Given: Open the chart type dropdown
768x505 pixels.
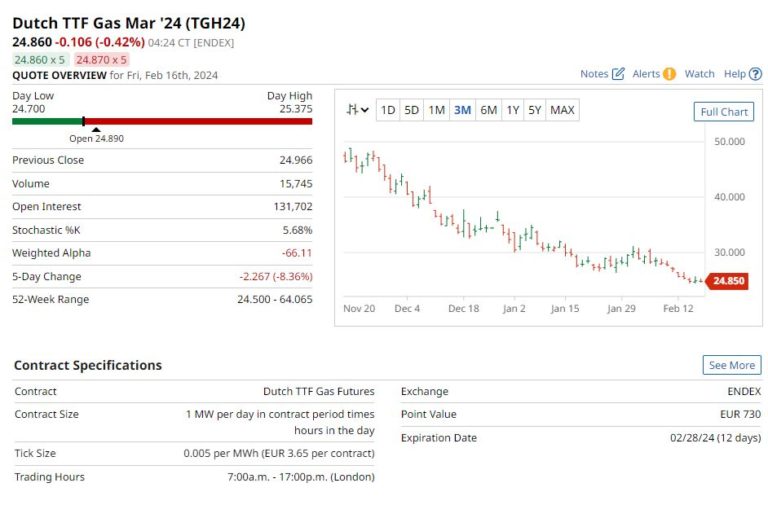Looking at the screenshot, I should tap(357, 110).
